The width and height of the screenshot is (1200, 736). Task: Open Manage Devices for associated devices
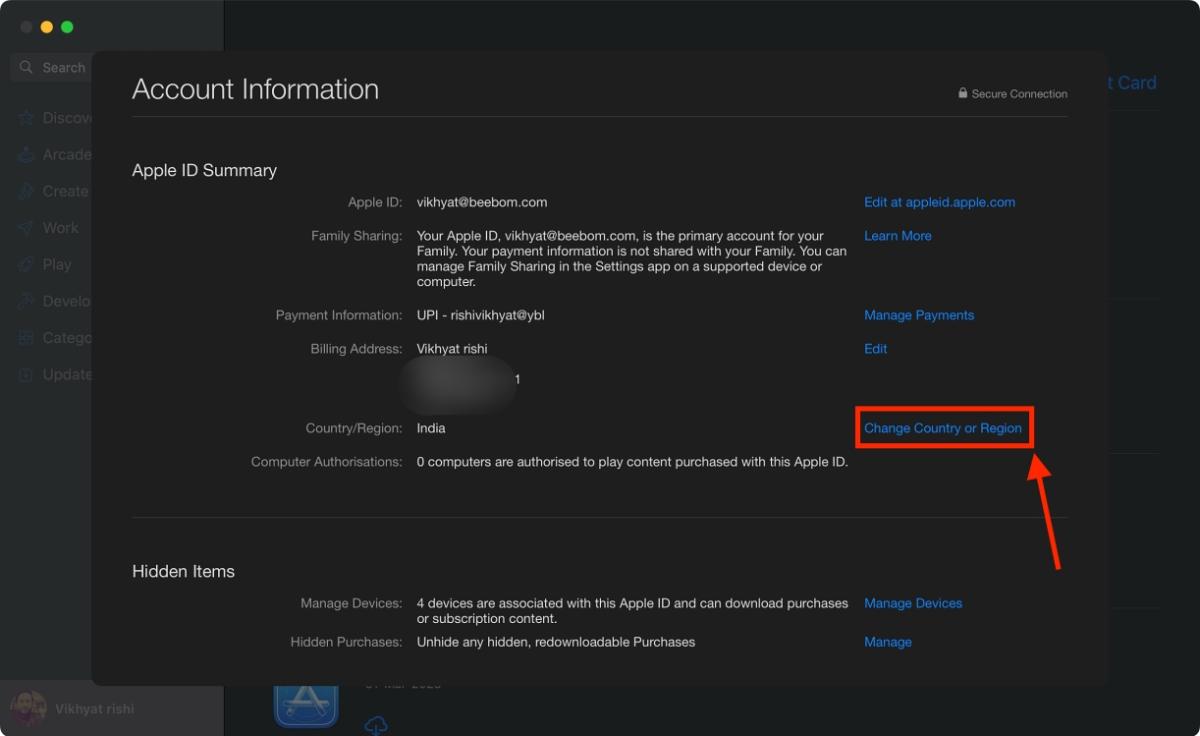pos(912,602)
